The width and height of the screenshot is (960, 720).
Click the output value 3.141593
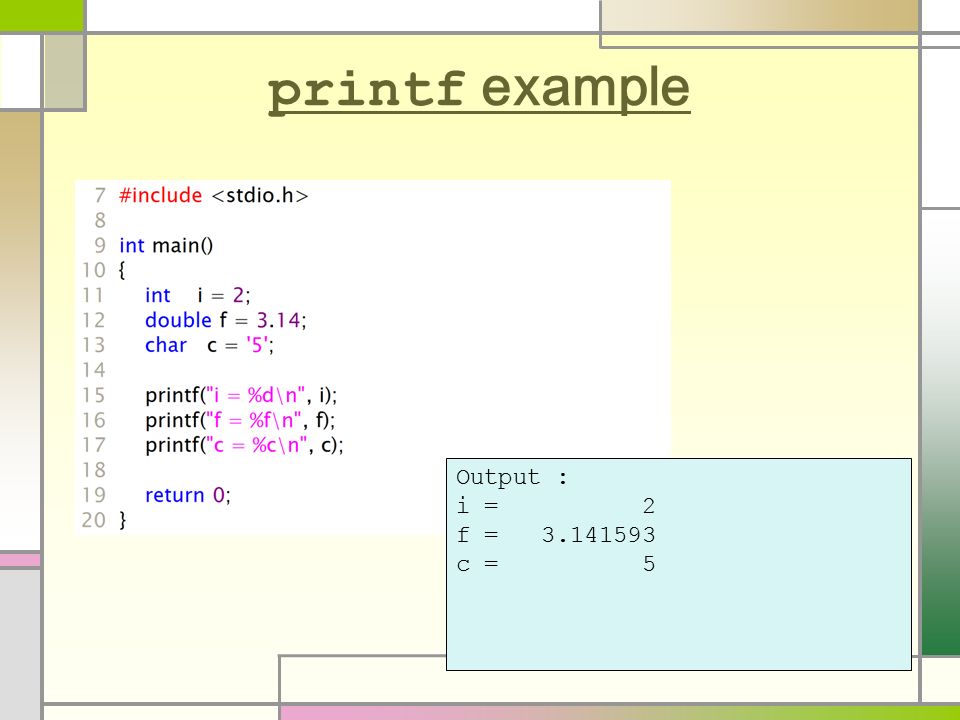[x=598, y=535]
